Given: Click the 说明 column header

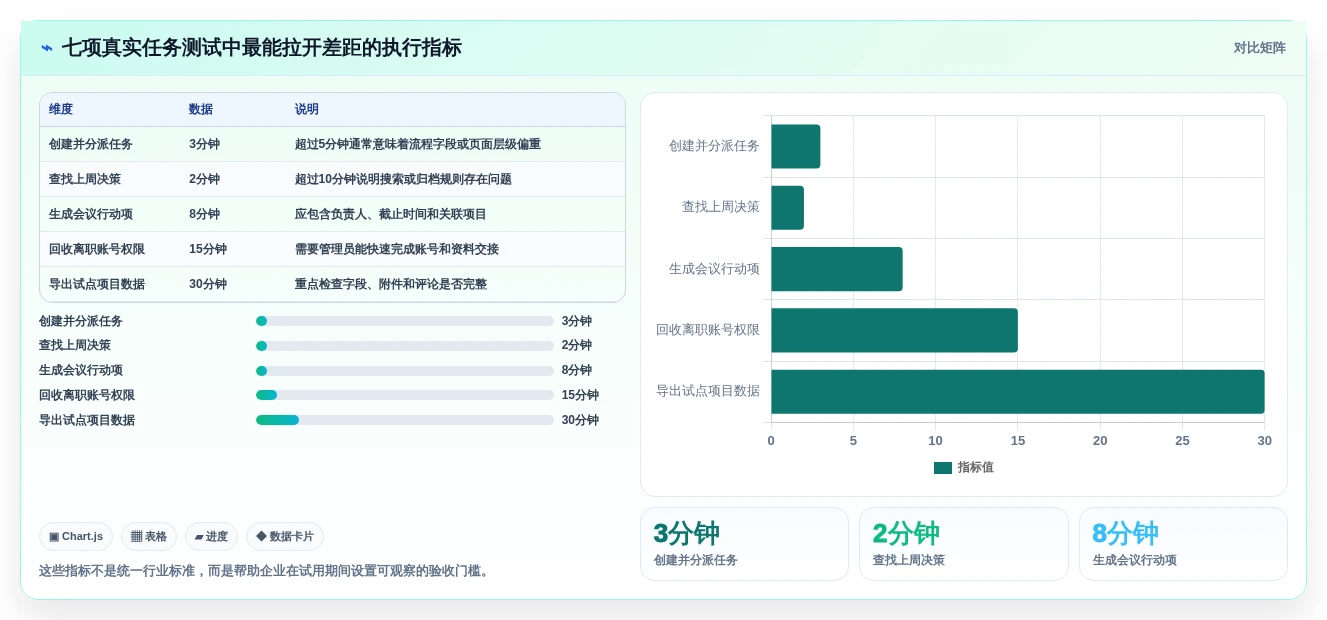Looking at the screenshot, I should tap(307, 109).
